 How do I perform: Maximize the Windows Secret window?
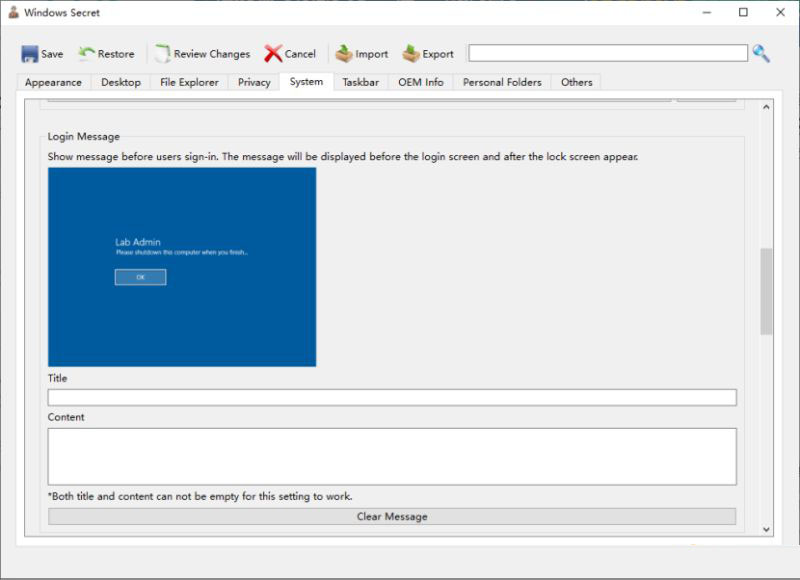(743, 12)
